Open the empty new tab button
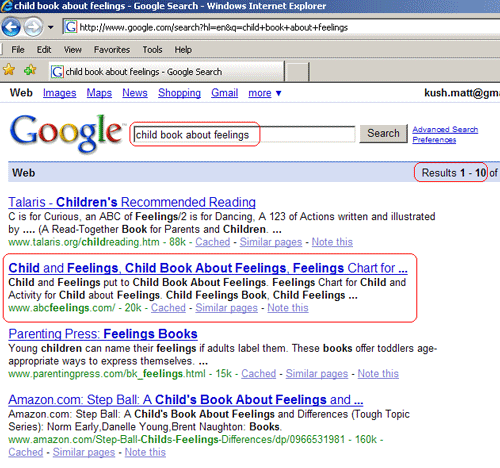The height and width of the screenshot is (468, 500). 297,71
